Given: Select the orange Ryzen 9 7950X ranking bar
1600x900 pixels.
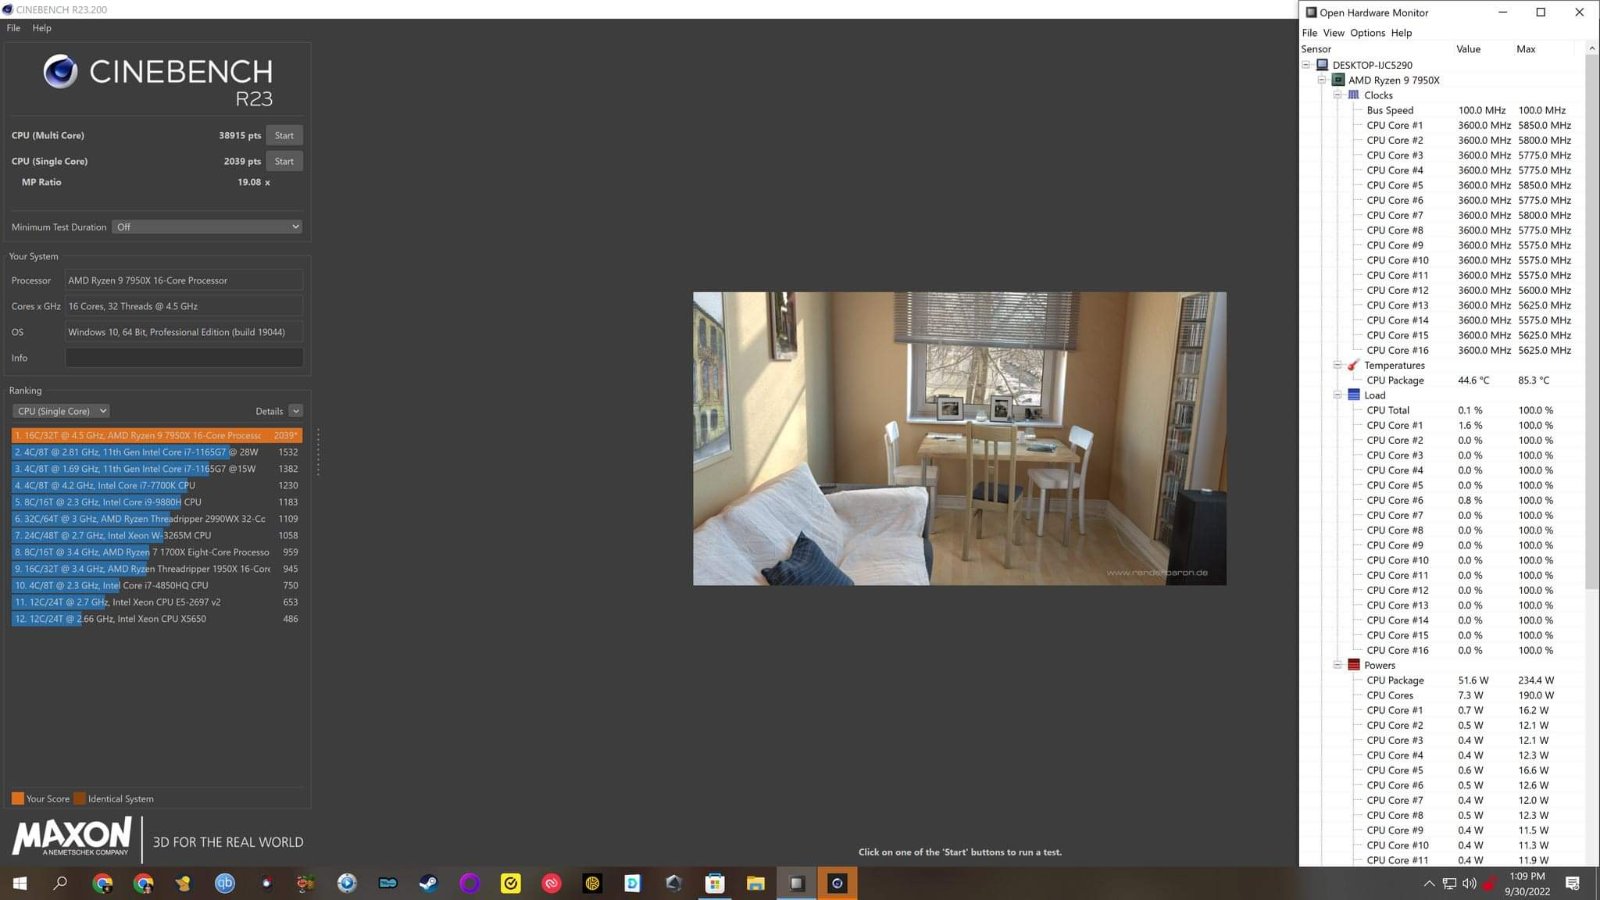Looking at the screenshot, I should 157,435.
